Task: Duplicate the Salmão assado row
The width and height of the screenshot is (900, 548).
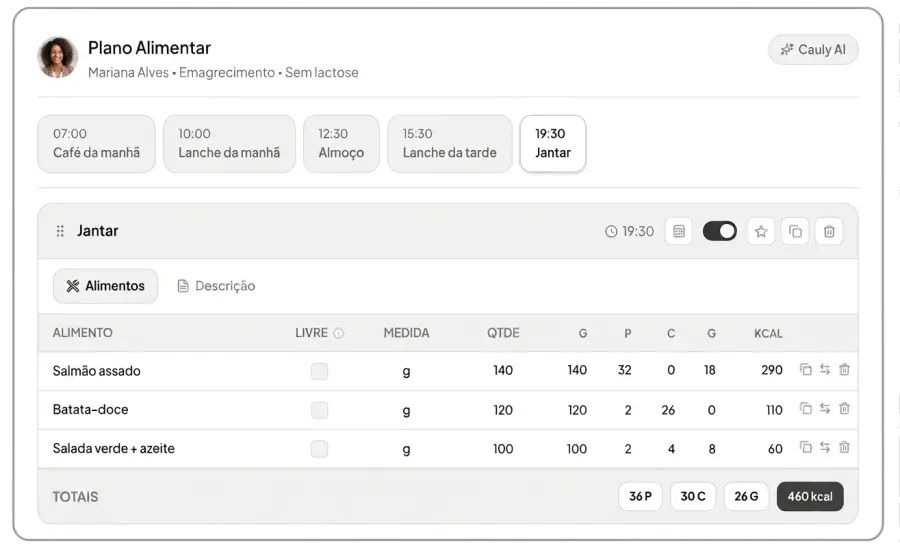Action: pyautogui.click(x=806, y=370)
